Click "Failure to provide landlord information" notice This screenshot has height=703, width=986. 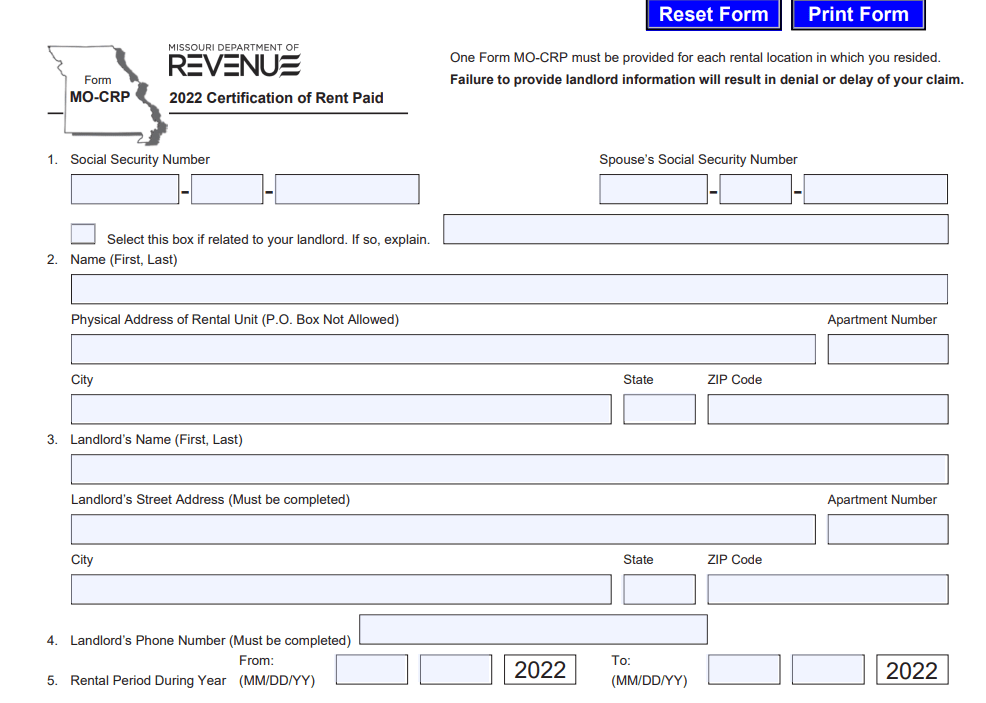point(707,80)
